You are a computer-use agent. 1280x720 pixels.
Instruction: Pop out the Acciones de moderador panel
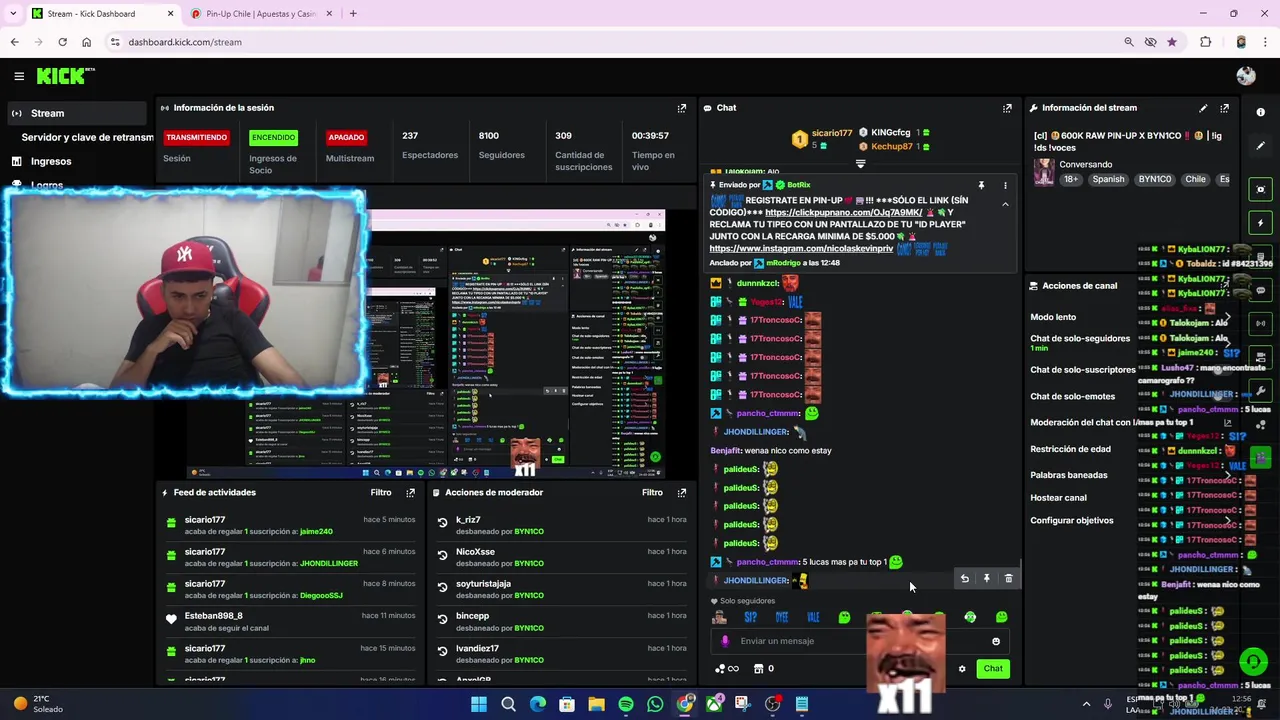(x=682, y=493)
